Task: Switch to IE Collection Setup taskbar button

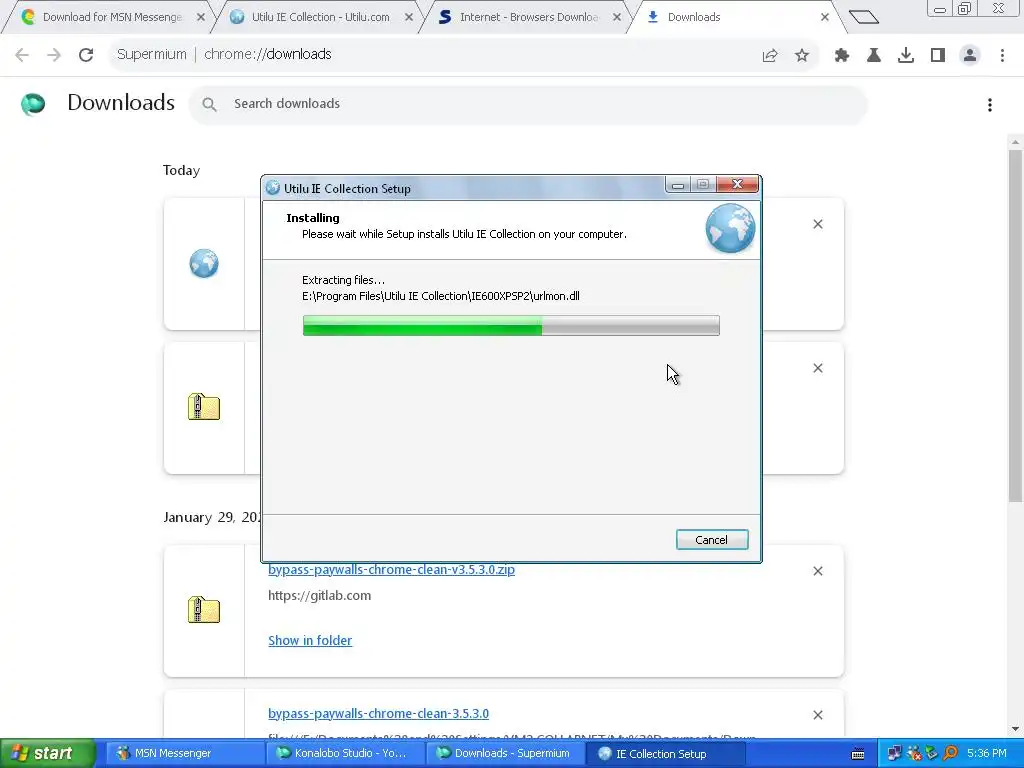Action: pos(664,754)
